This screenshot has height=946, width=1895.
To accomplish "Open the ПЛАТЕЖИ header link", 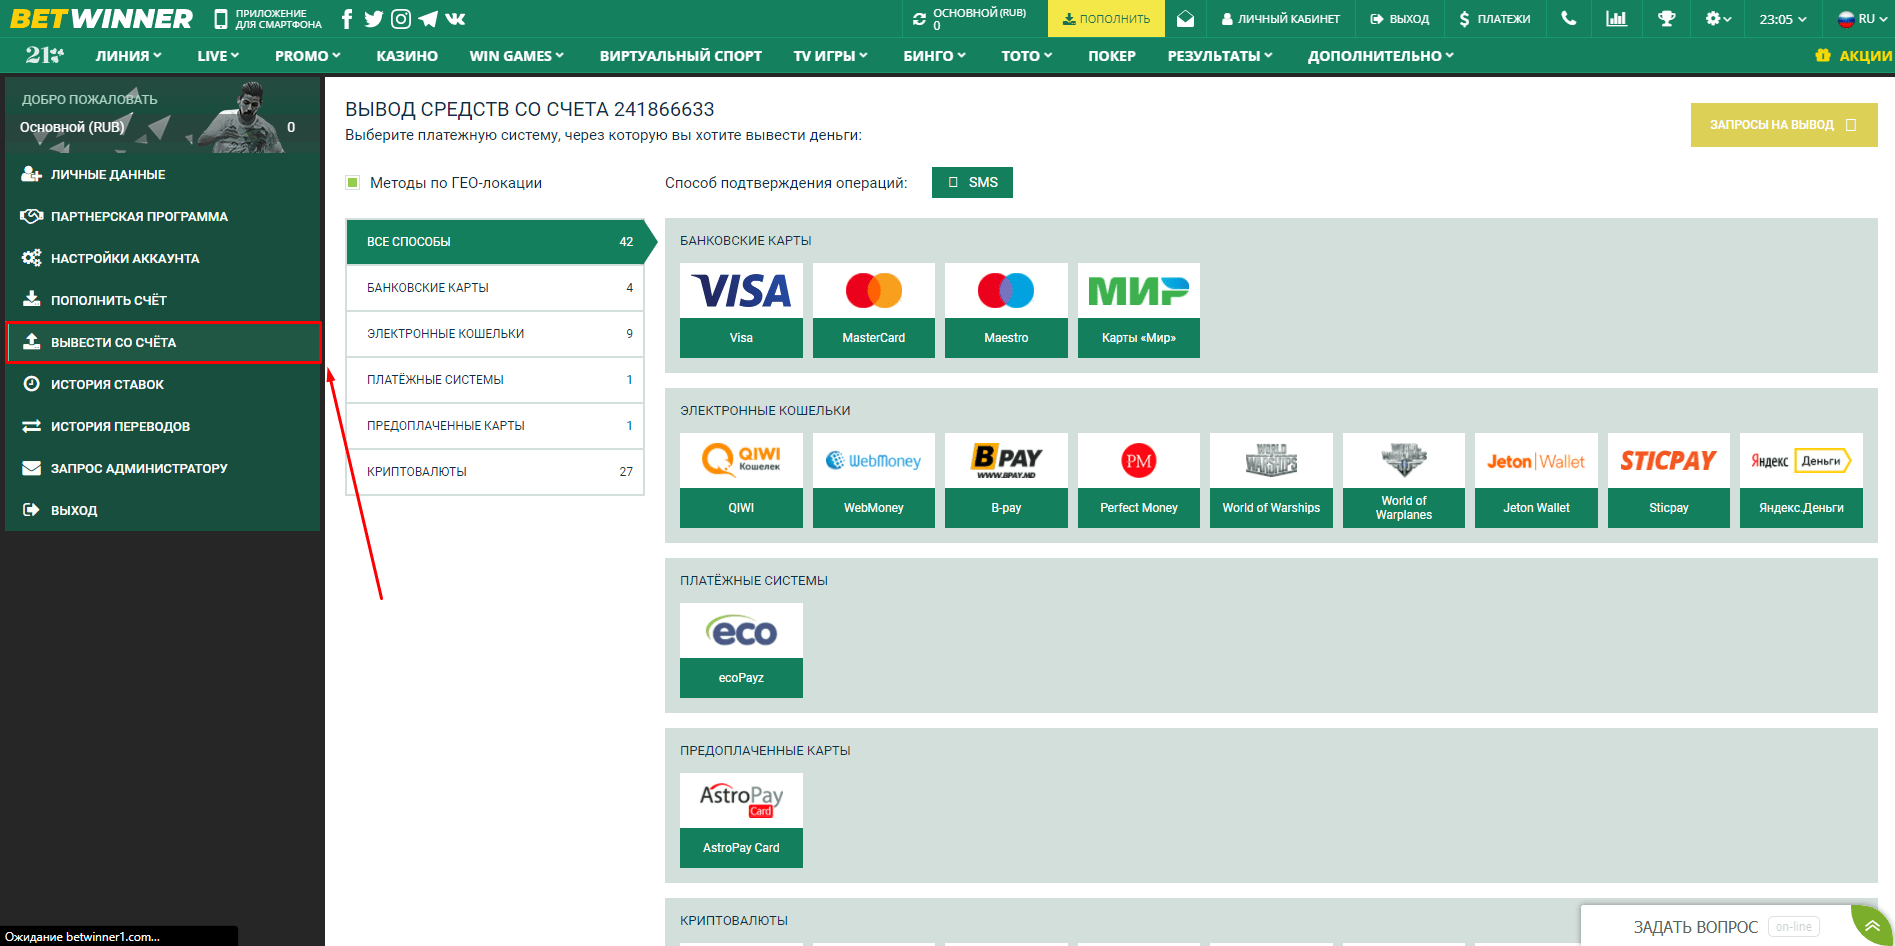I will (1495, 19).
